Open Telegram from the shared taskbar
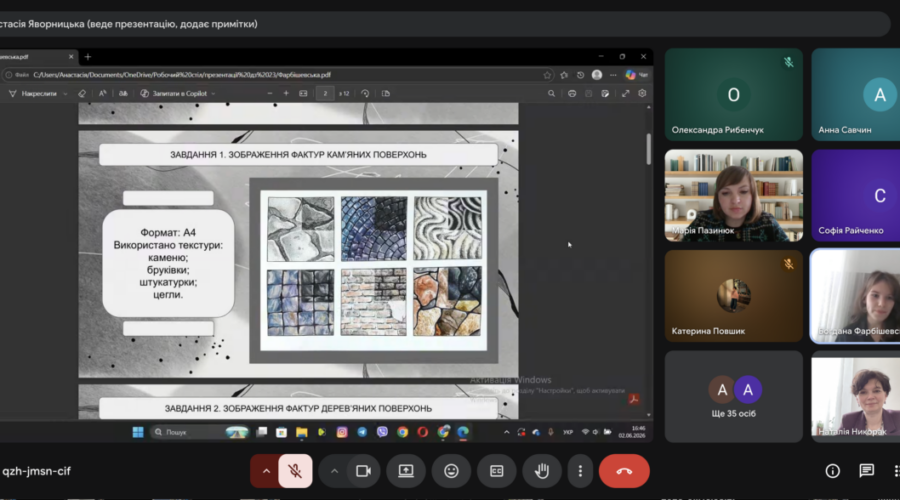 tap(362, 432)
